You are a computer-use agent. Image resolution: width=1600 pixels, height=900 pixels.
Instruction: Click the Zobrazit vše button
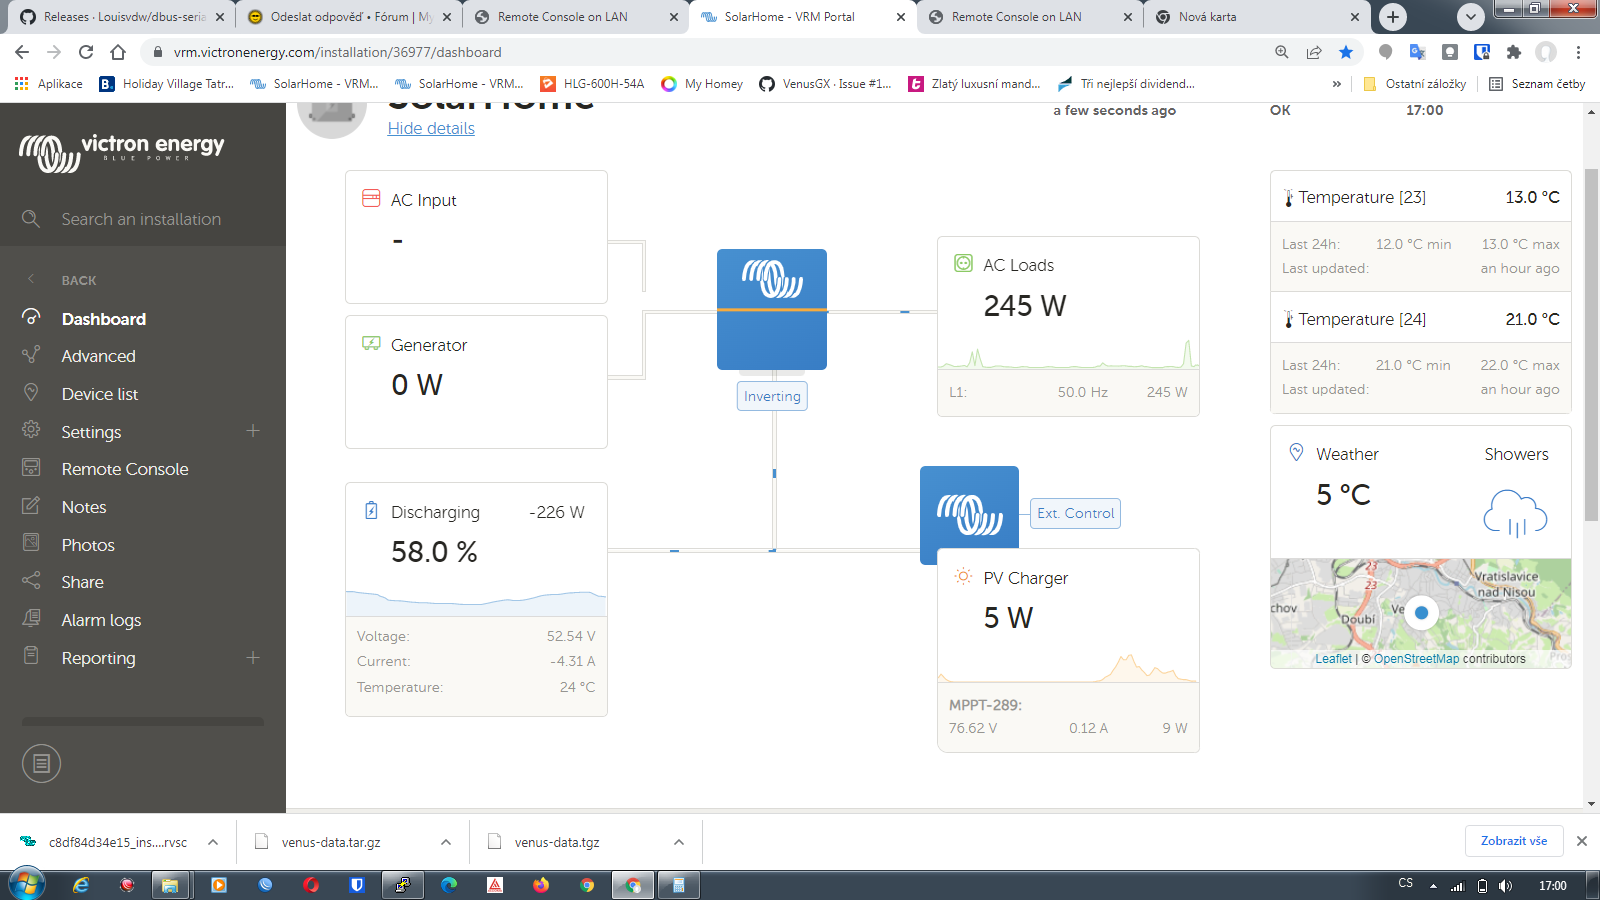(x=1513, y=841)
